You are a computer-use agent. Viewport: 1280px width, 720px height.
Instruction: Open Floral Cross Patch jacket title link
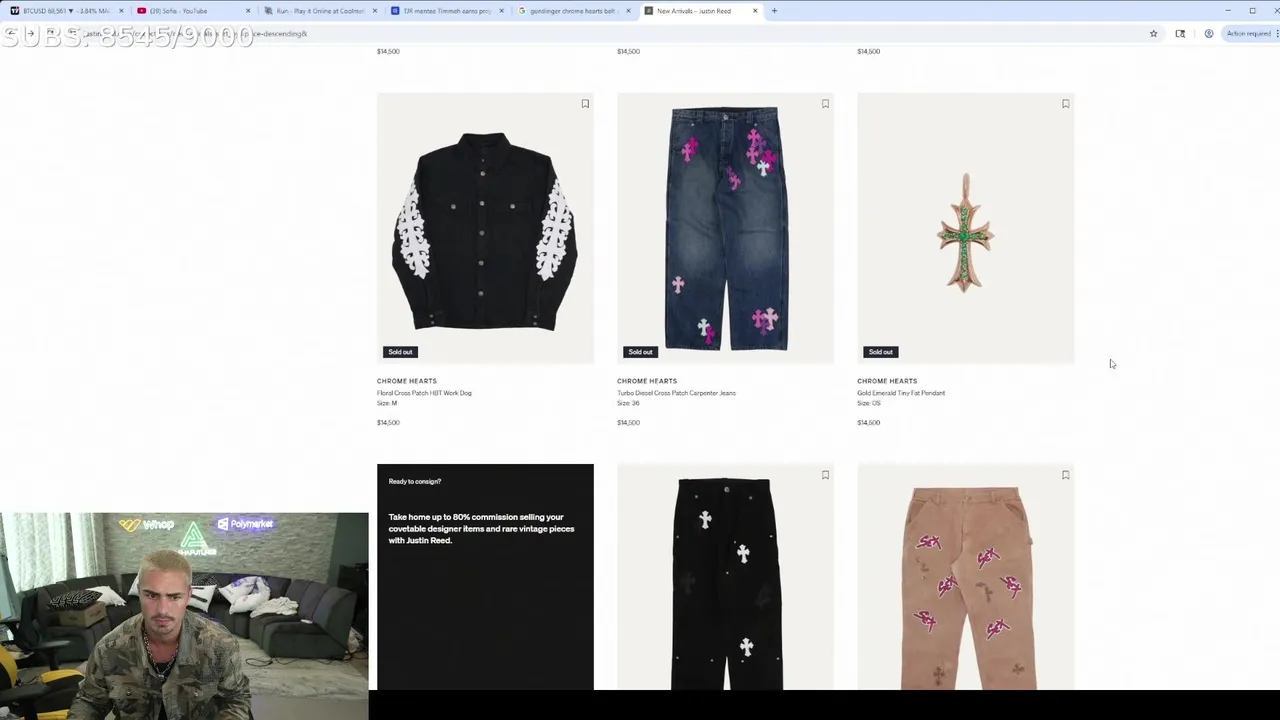(x=424, y=393)
